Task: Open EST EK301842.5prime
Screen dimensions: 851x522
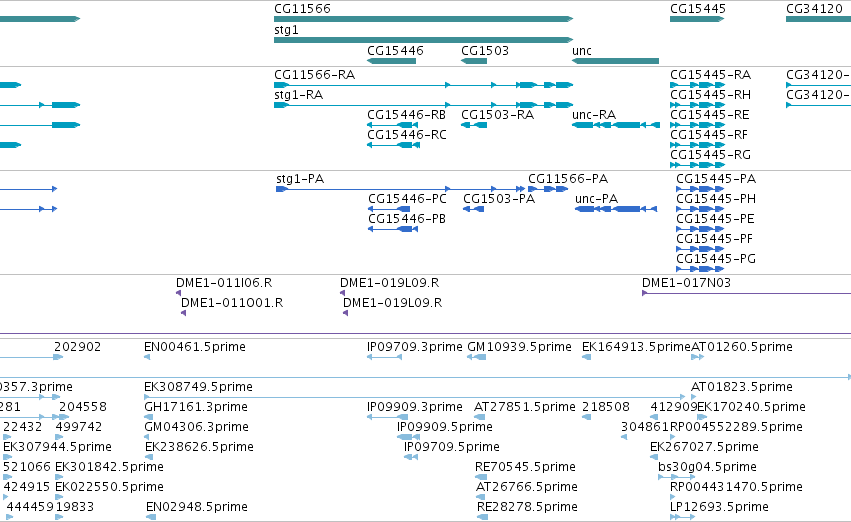Action: [109, 468]
